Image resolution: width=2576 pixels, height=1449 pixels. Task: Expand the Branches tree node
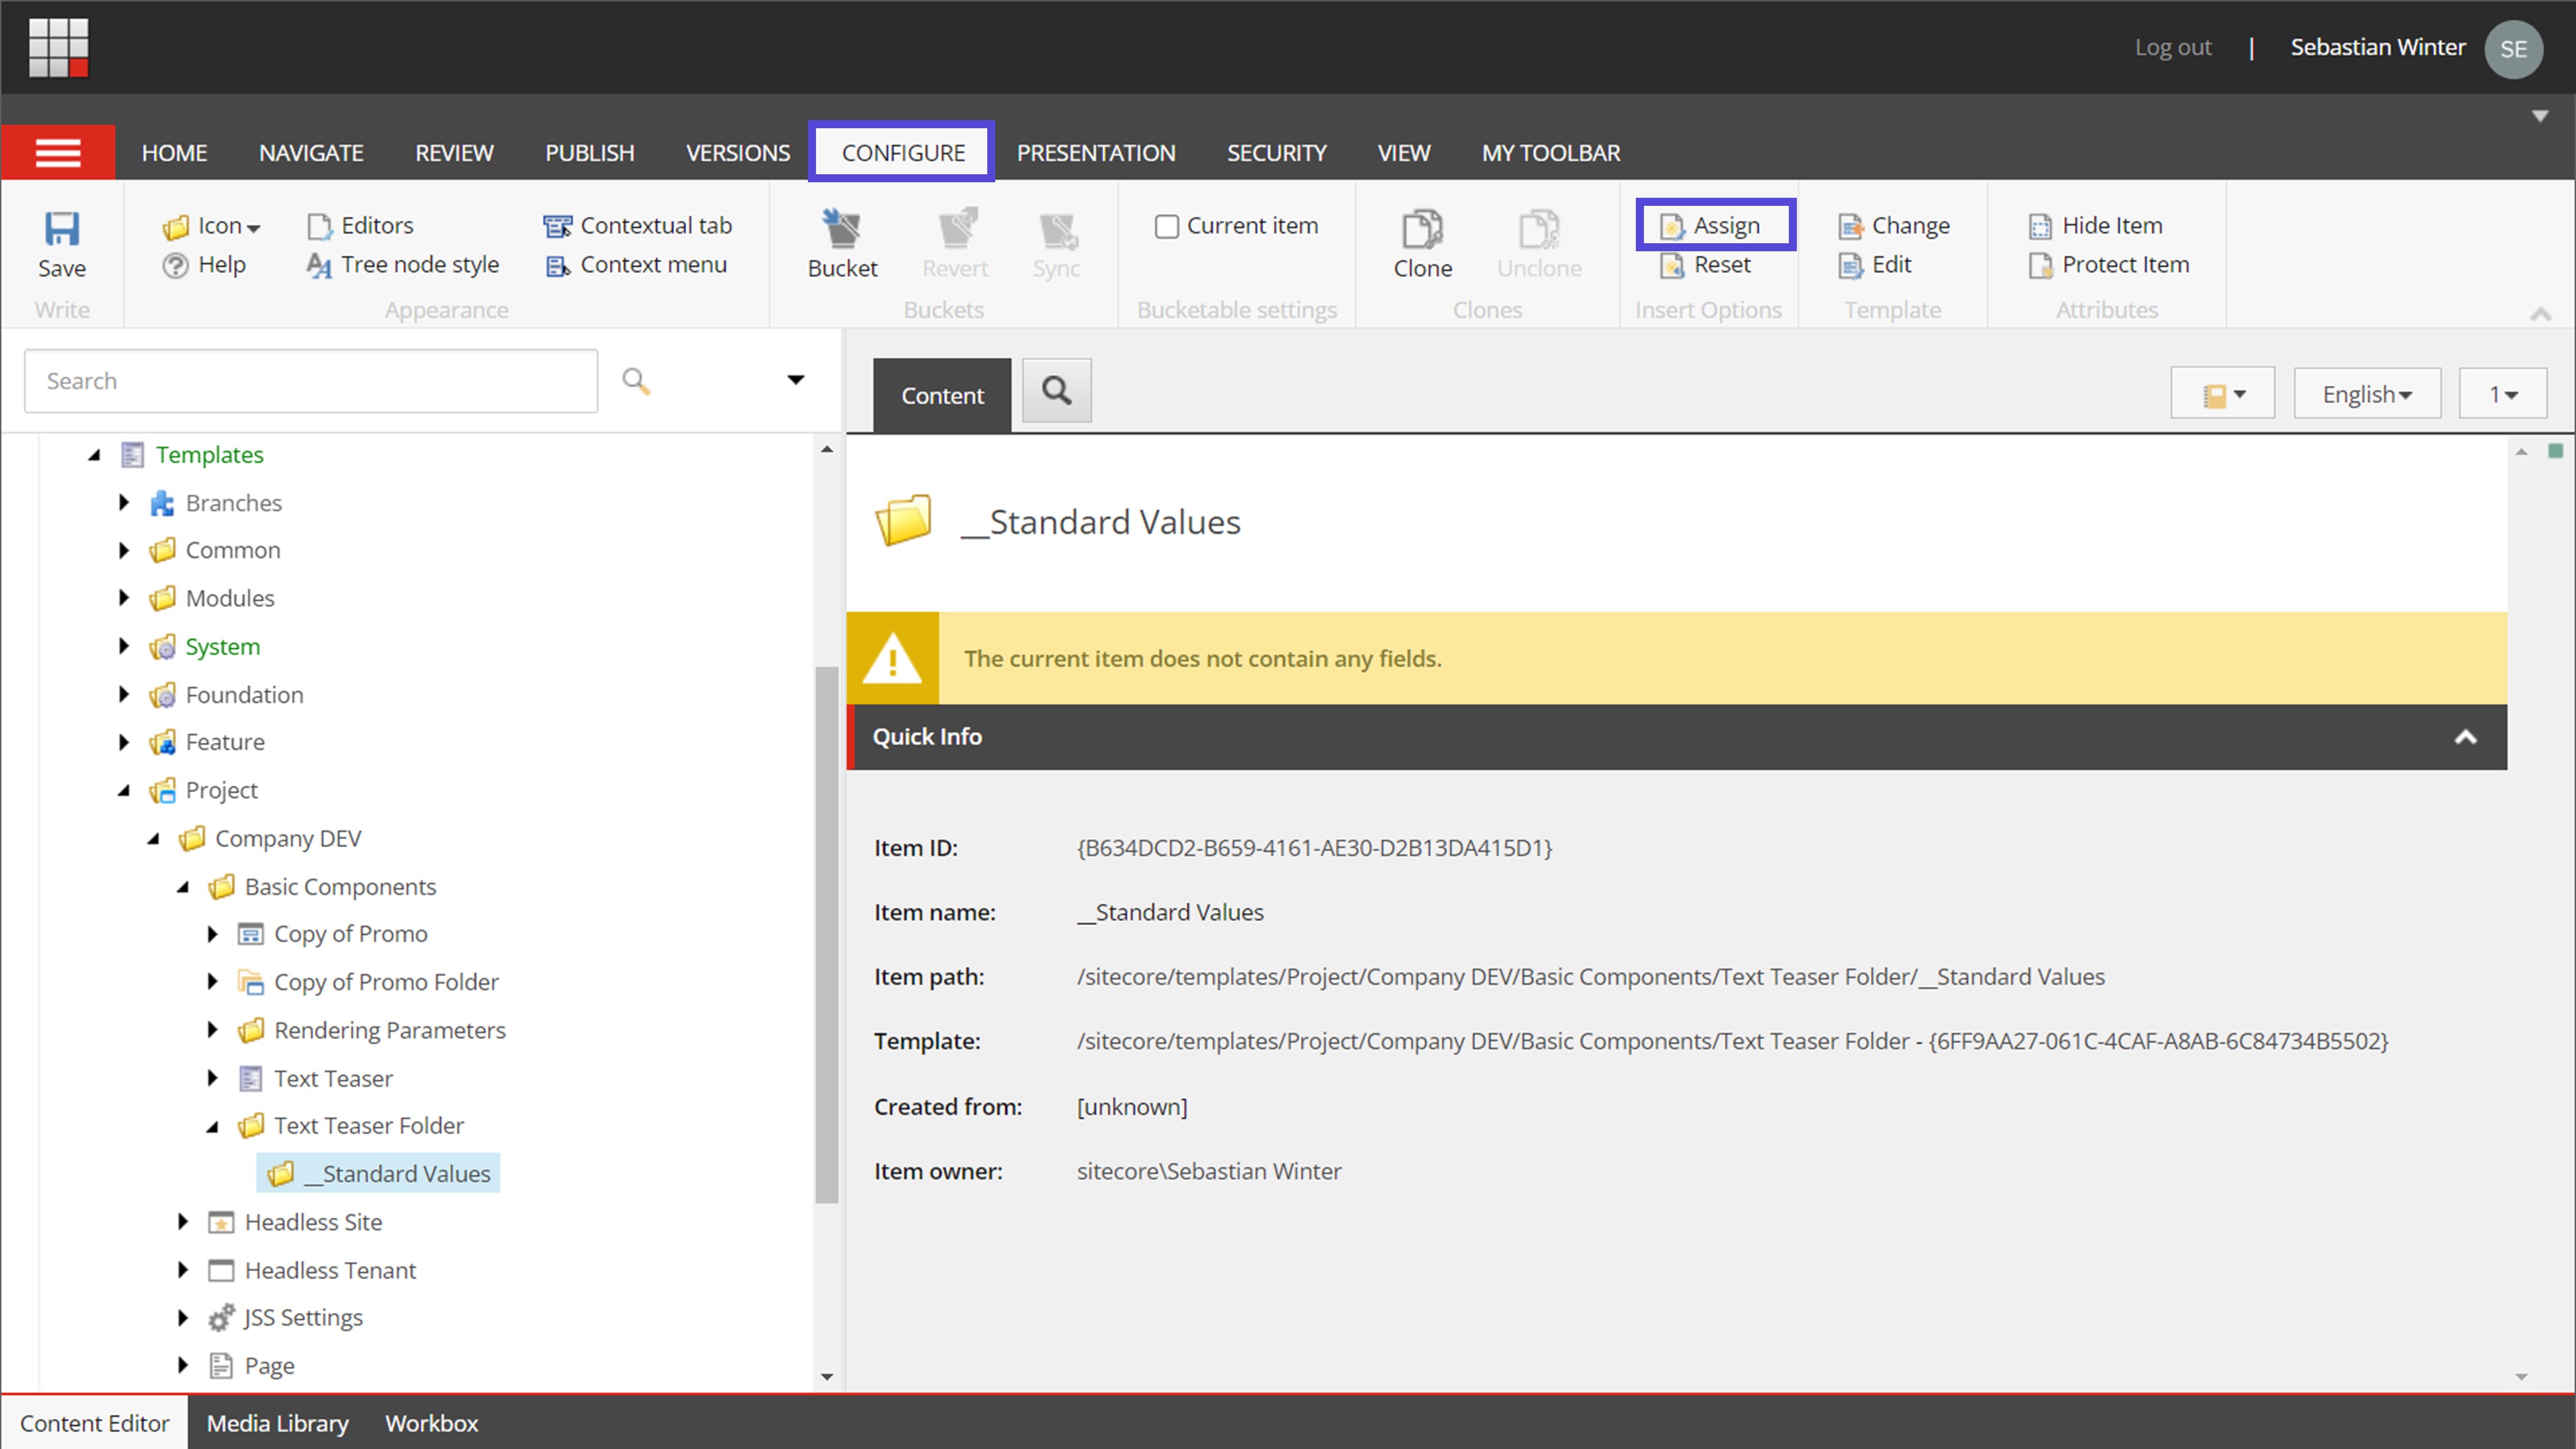point(124,502)
